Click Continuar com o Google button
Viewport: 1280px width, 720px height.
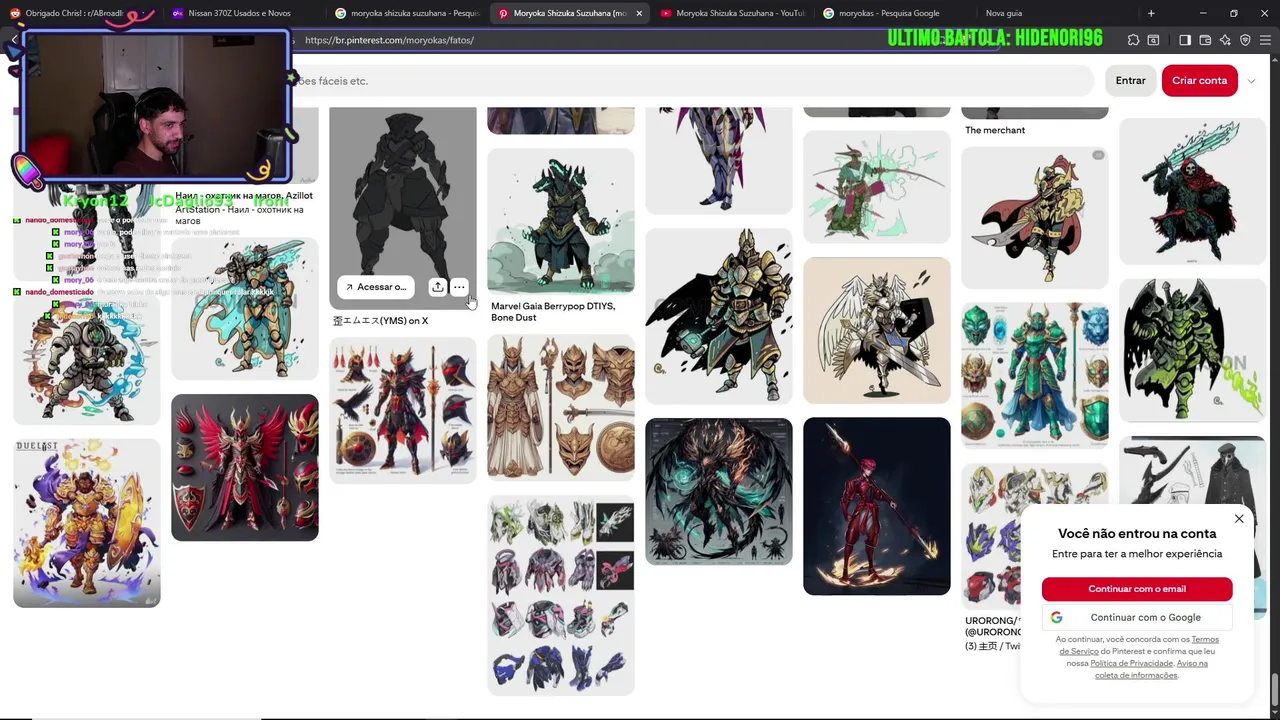[1137, 617]
